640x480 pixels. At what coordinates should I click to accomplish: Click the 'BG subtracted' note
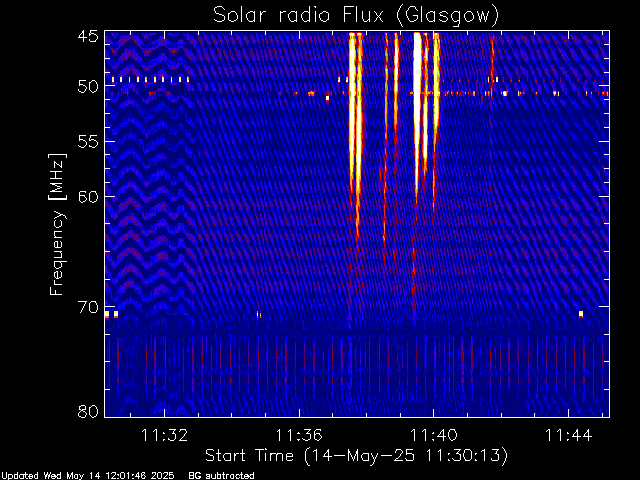click(221, 476)
